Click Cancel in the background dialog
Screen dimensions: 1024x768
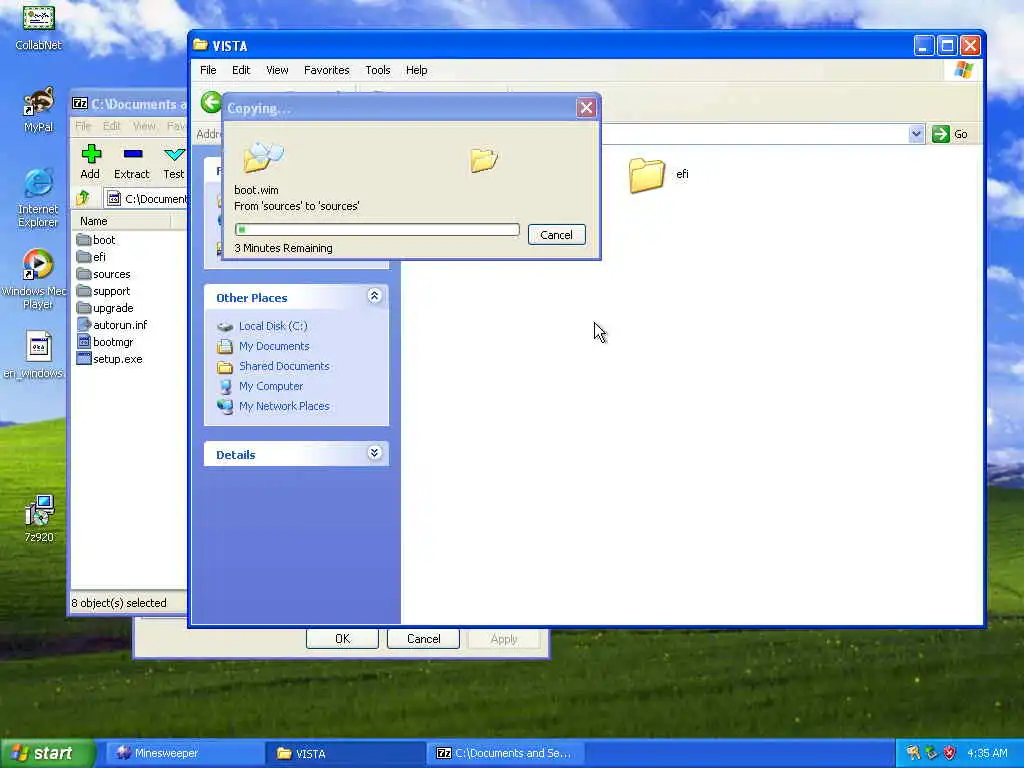coord(423,639)
